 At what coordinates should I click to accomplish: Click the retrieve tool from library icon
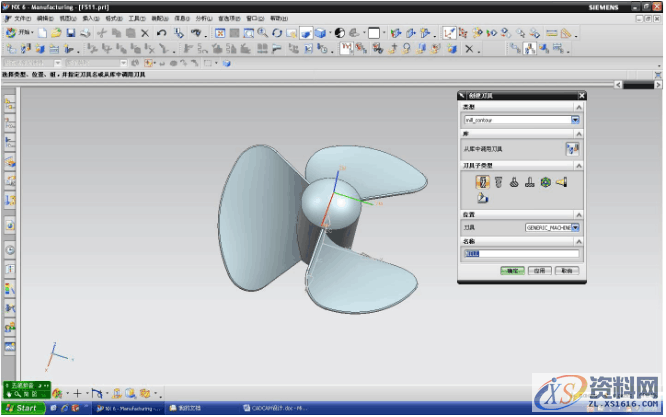tap(573, 147)
